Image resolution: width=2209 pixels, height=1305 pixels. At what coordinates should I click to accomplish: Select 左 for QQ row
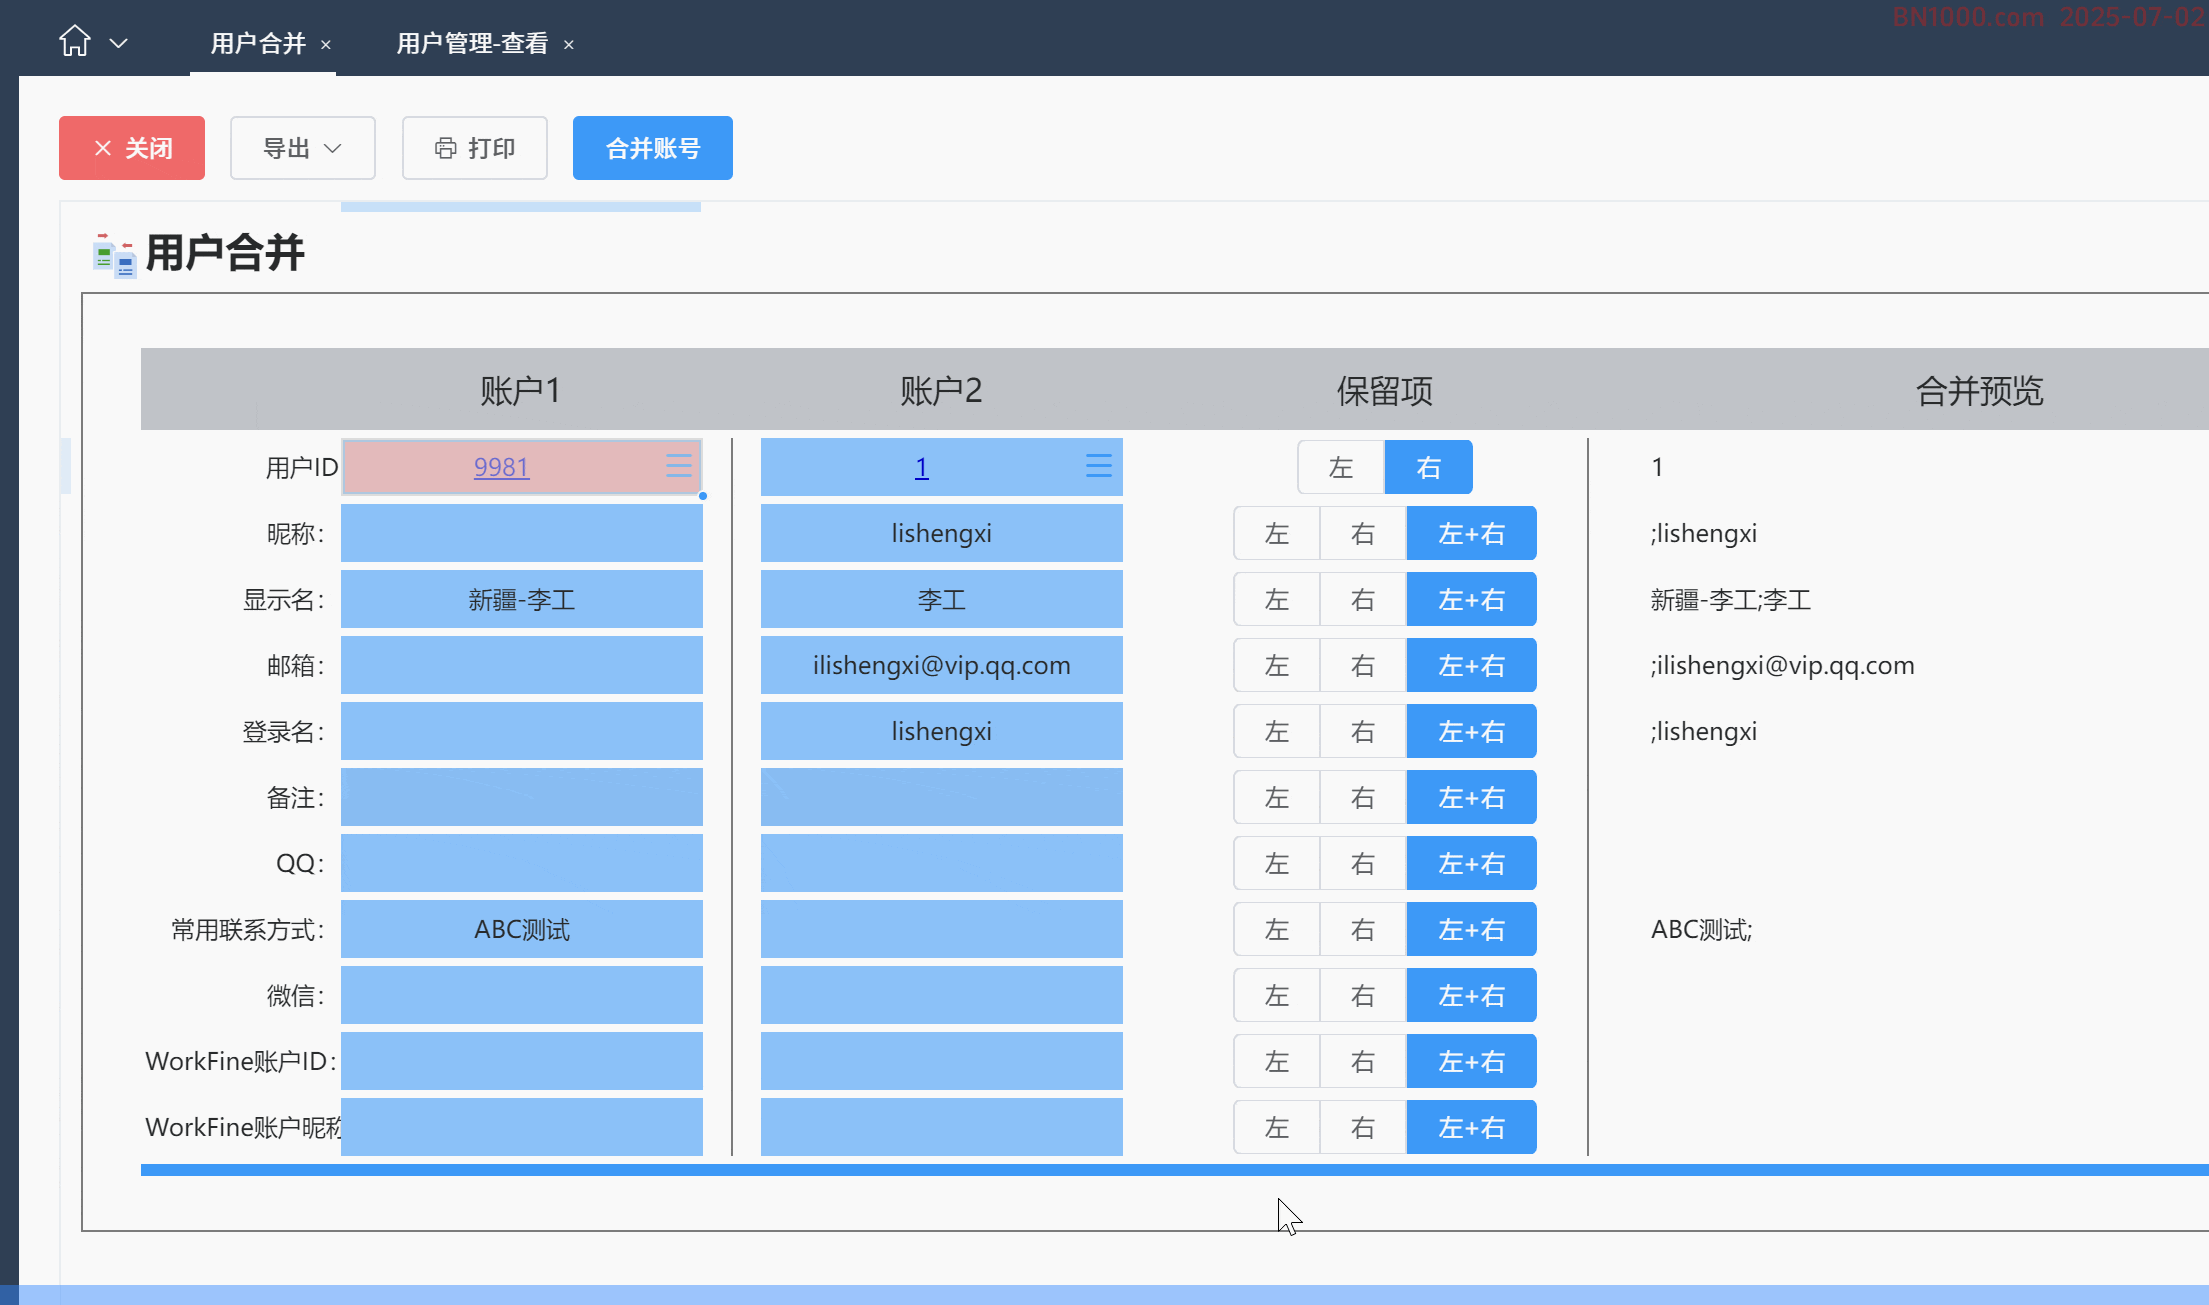(x=1277, y=863)
